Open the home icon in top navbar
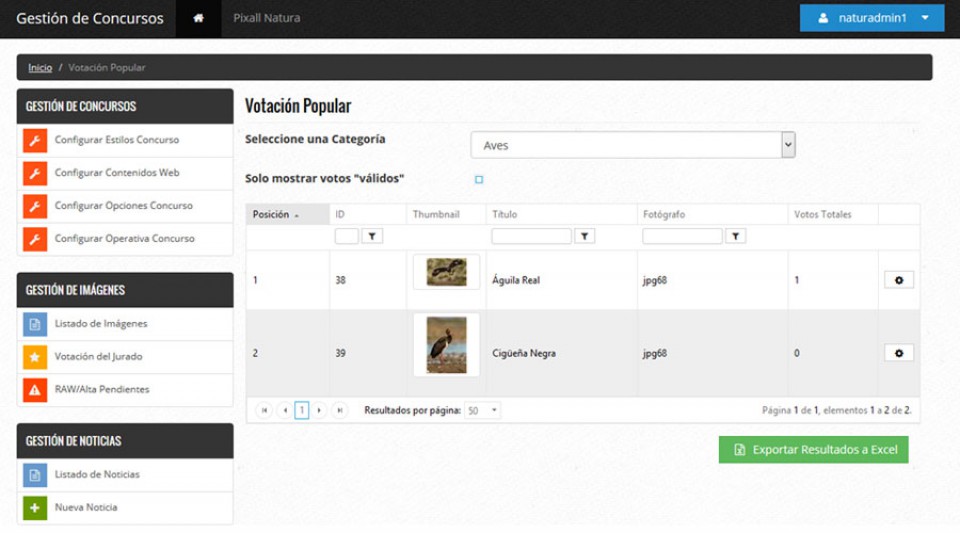This screenshot has width=960, height=533. [198, 18]
